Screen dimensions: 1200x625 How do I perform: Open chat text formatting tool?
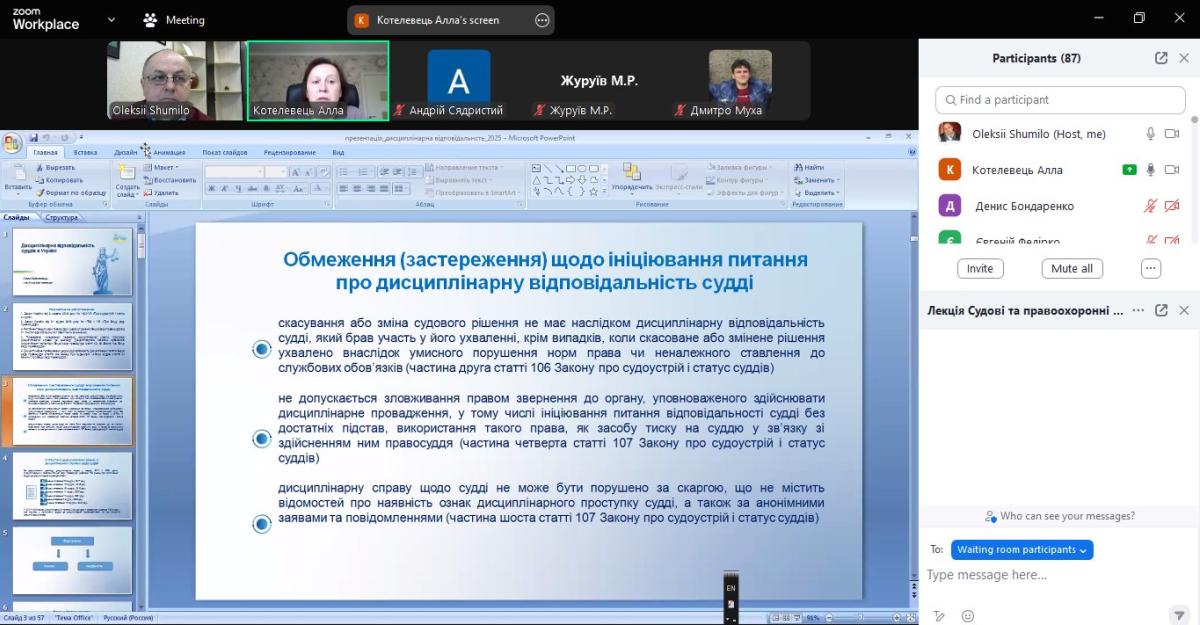(x=939, y=616)
